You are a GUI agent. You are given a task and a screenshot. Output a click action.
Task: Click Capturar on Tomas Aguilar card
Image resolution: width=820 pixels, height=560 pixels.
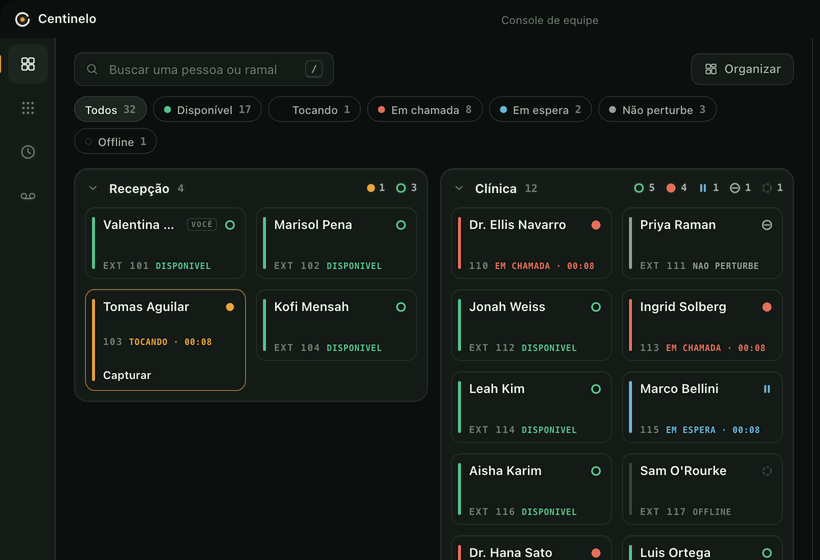point(127,375)
